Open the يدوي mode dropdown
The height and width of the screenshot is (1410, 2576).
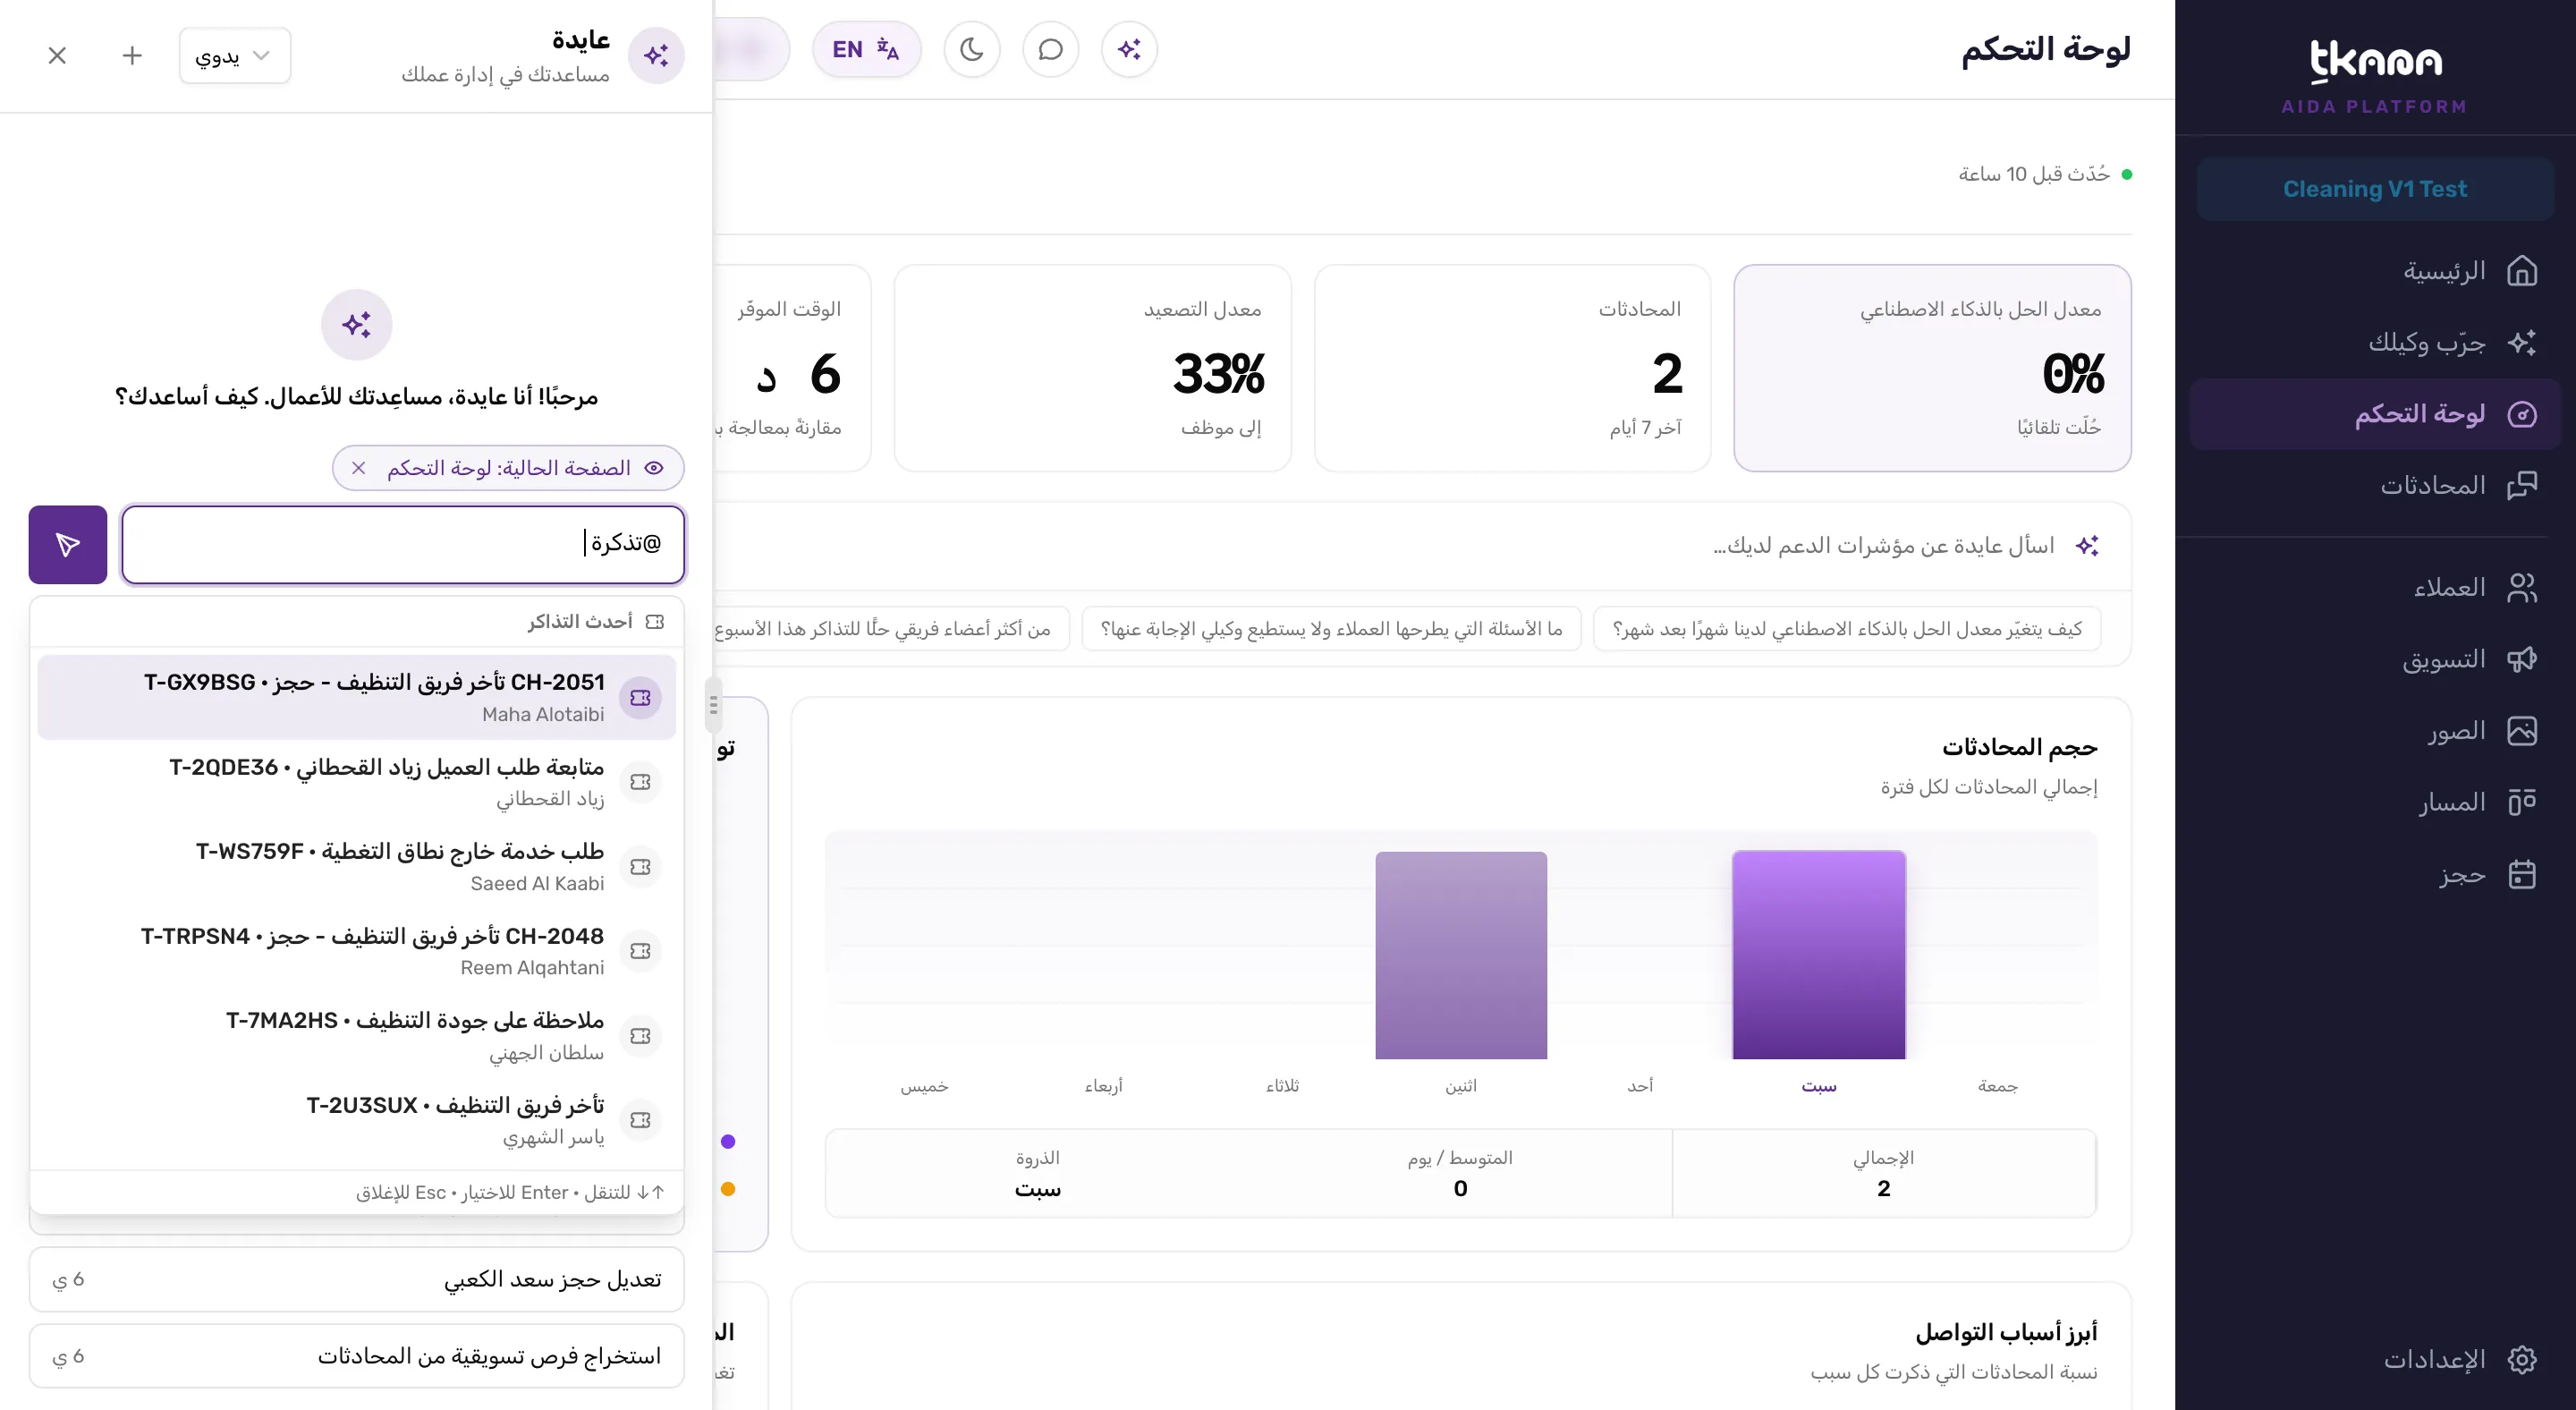[x=235, y=55]
